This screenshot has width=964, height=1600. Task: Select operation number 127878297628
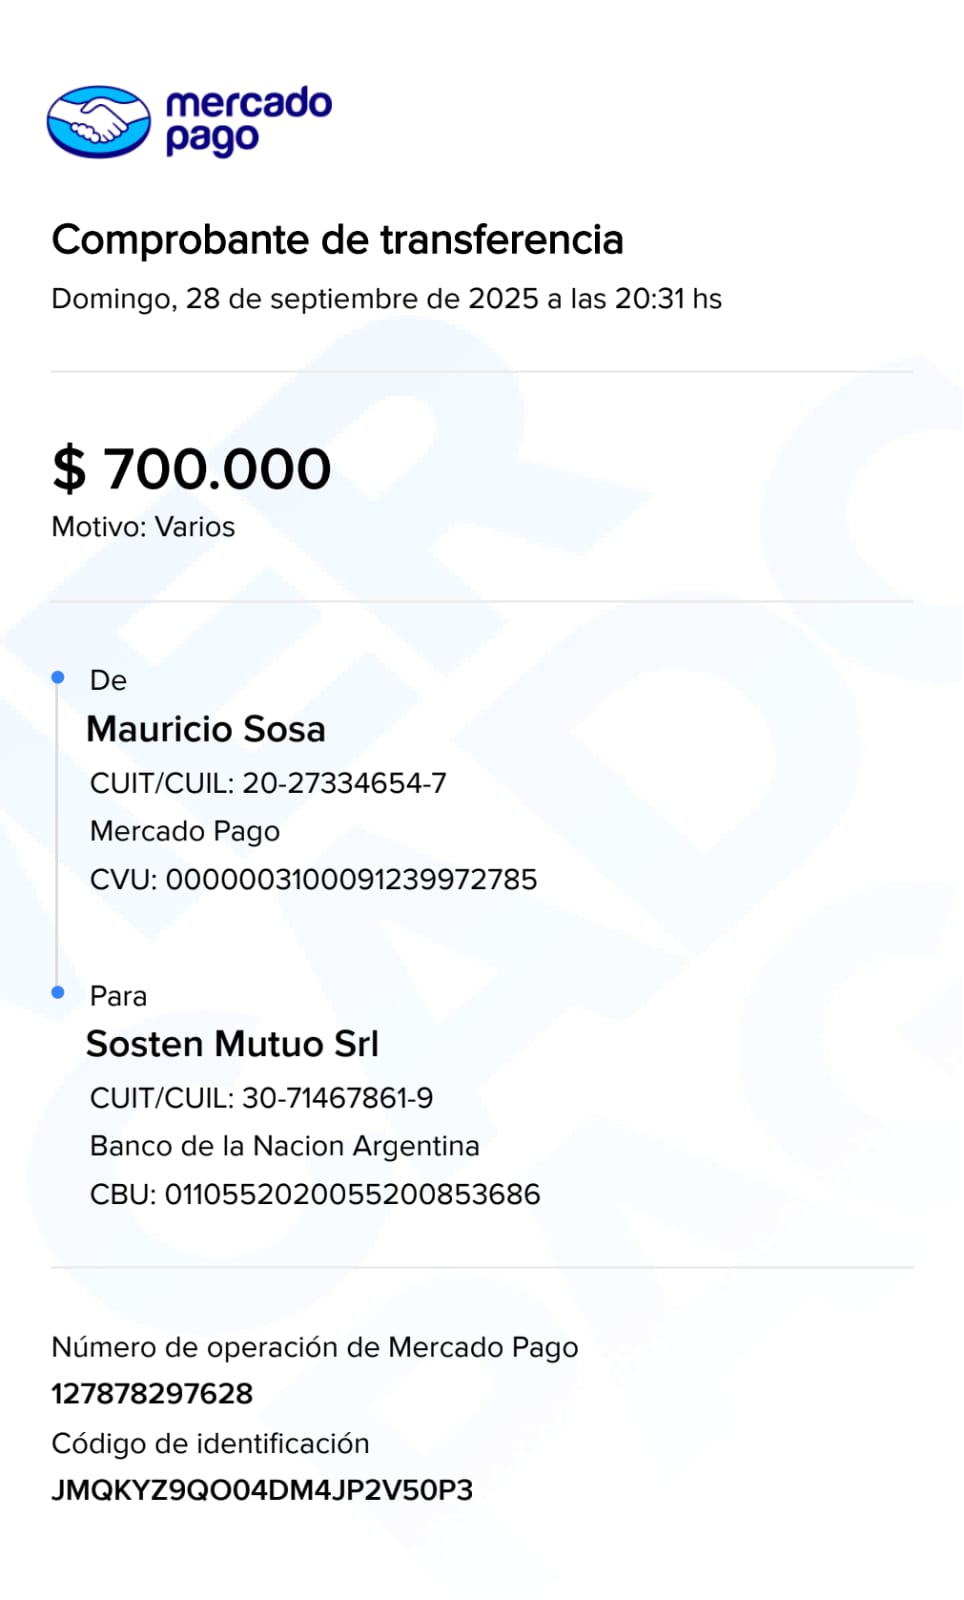coord(152,1393)
